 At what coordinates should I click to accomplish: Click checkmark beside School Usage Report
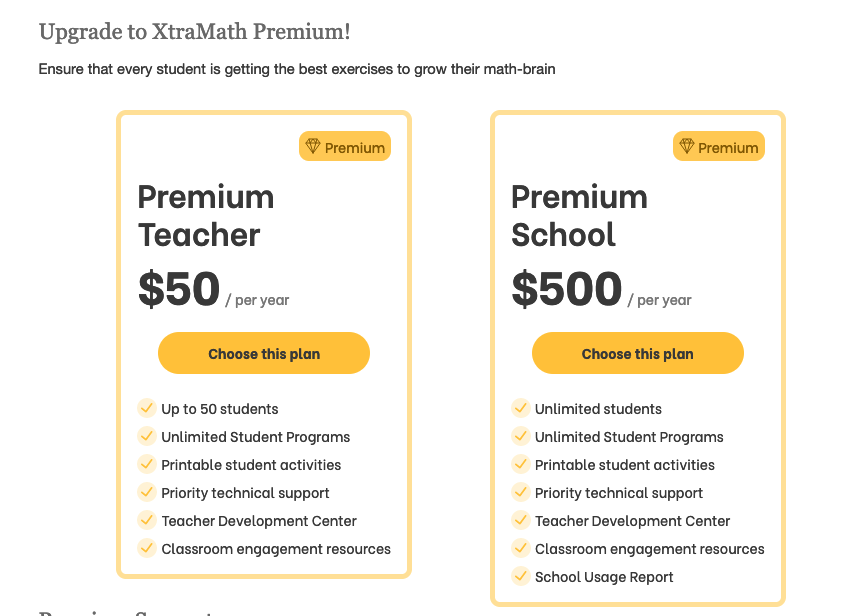(x=521, y=576)
